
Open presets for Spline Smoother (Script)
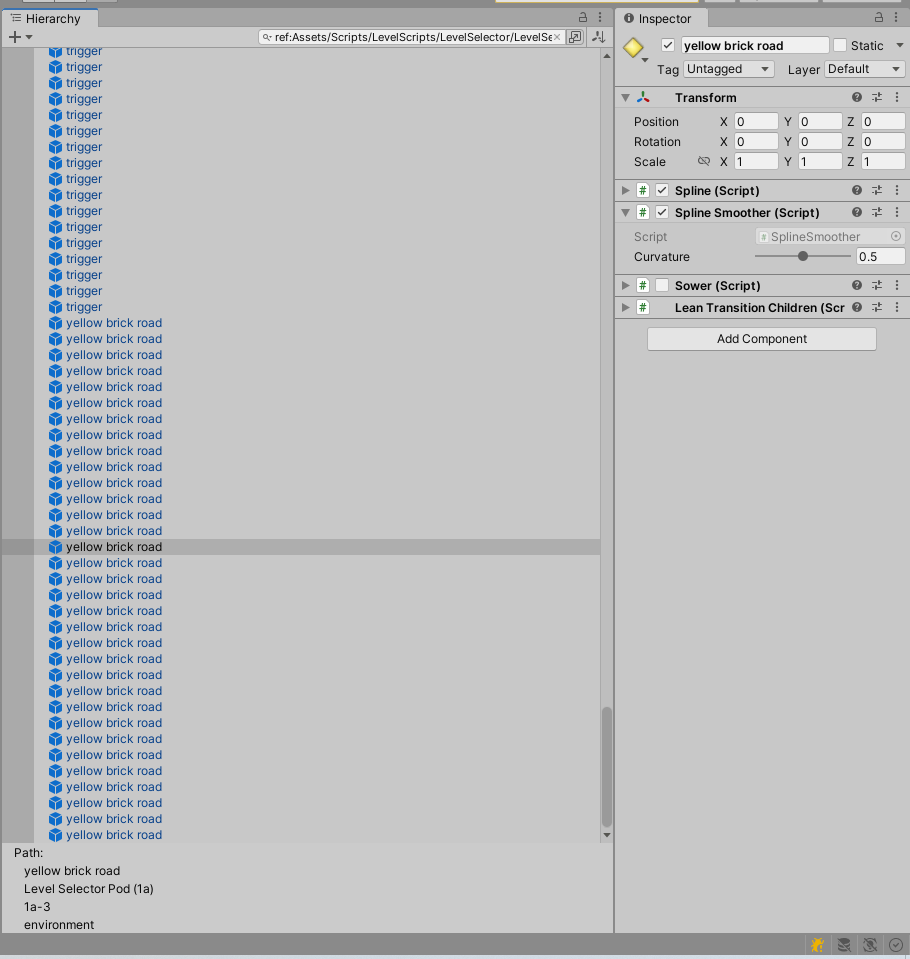coord(877,212)
